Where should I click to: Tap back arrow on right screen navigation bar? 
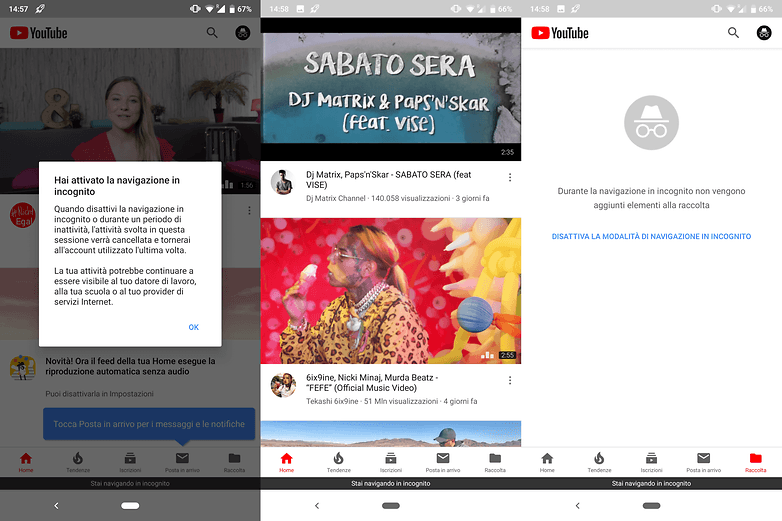[x=578, y=506]
